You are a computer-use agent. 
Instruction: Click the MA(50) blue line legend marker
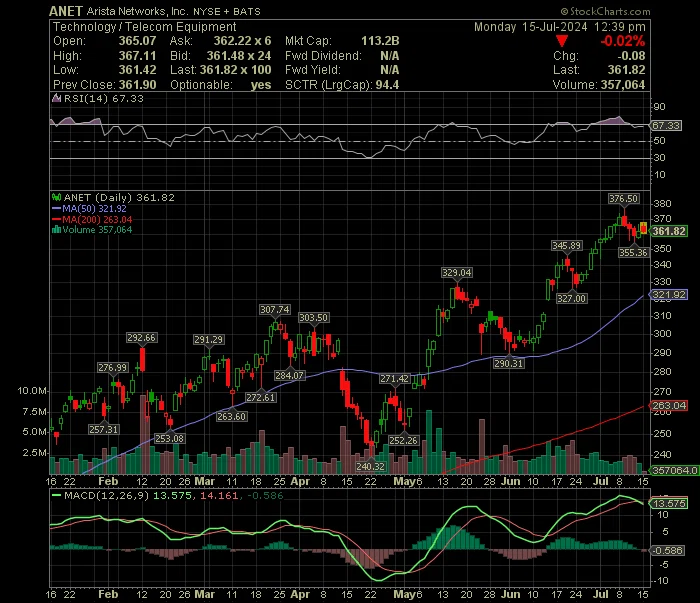coord(56,208)
